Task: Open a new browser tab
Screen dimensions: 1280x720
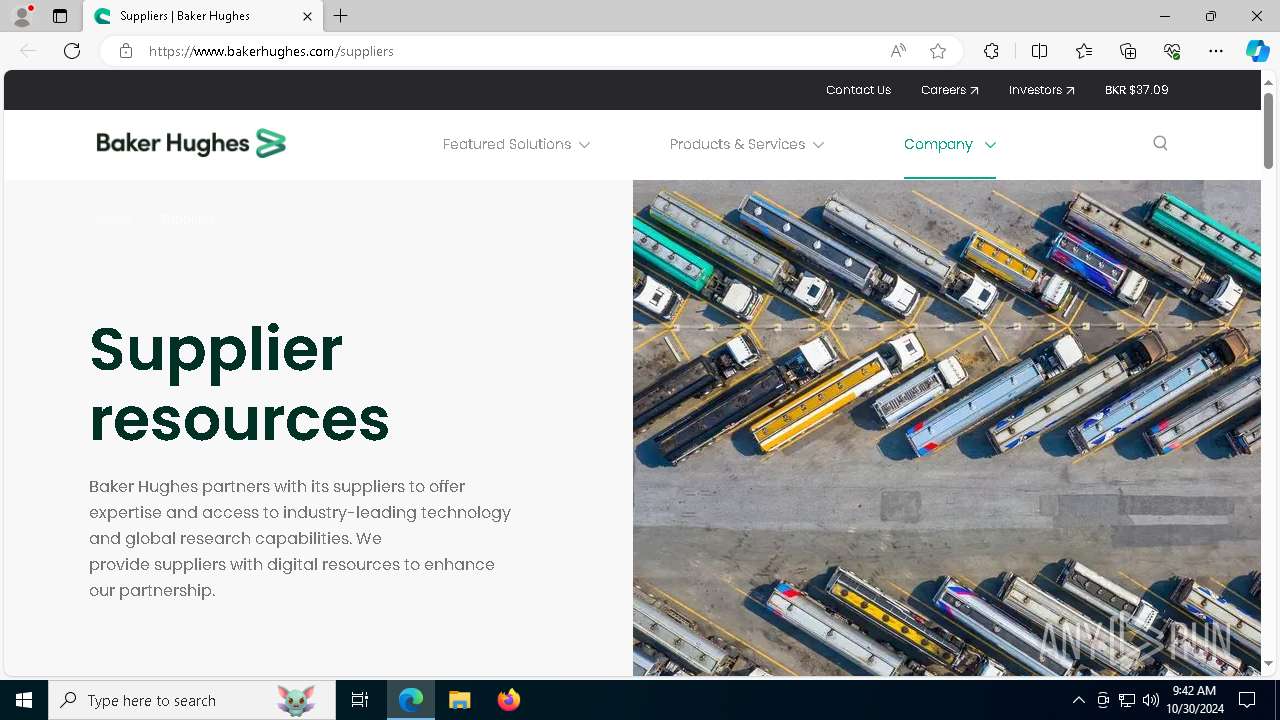Action: point(341,16)
